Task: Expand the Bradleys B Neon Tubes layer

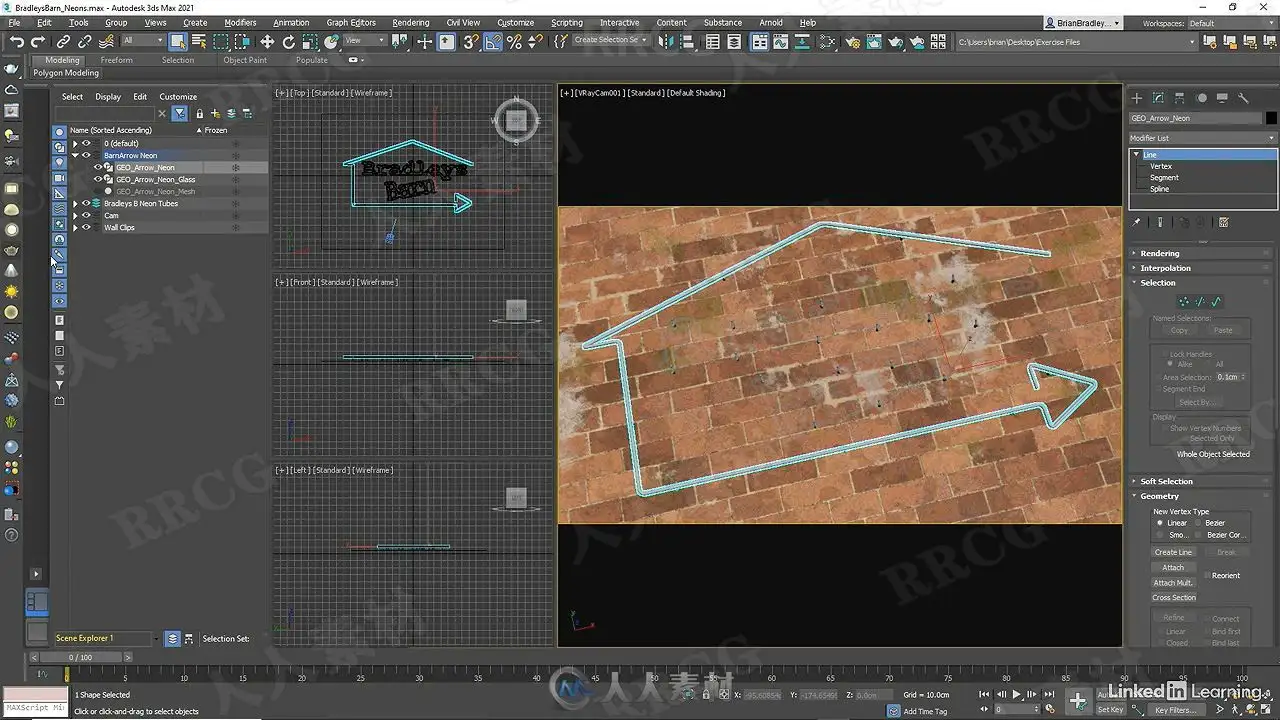Action: point(75,204)
